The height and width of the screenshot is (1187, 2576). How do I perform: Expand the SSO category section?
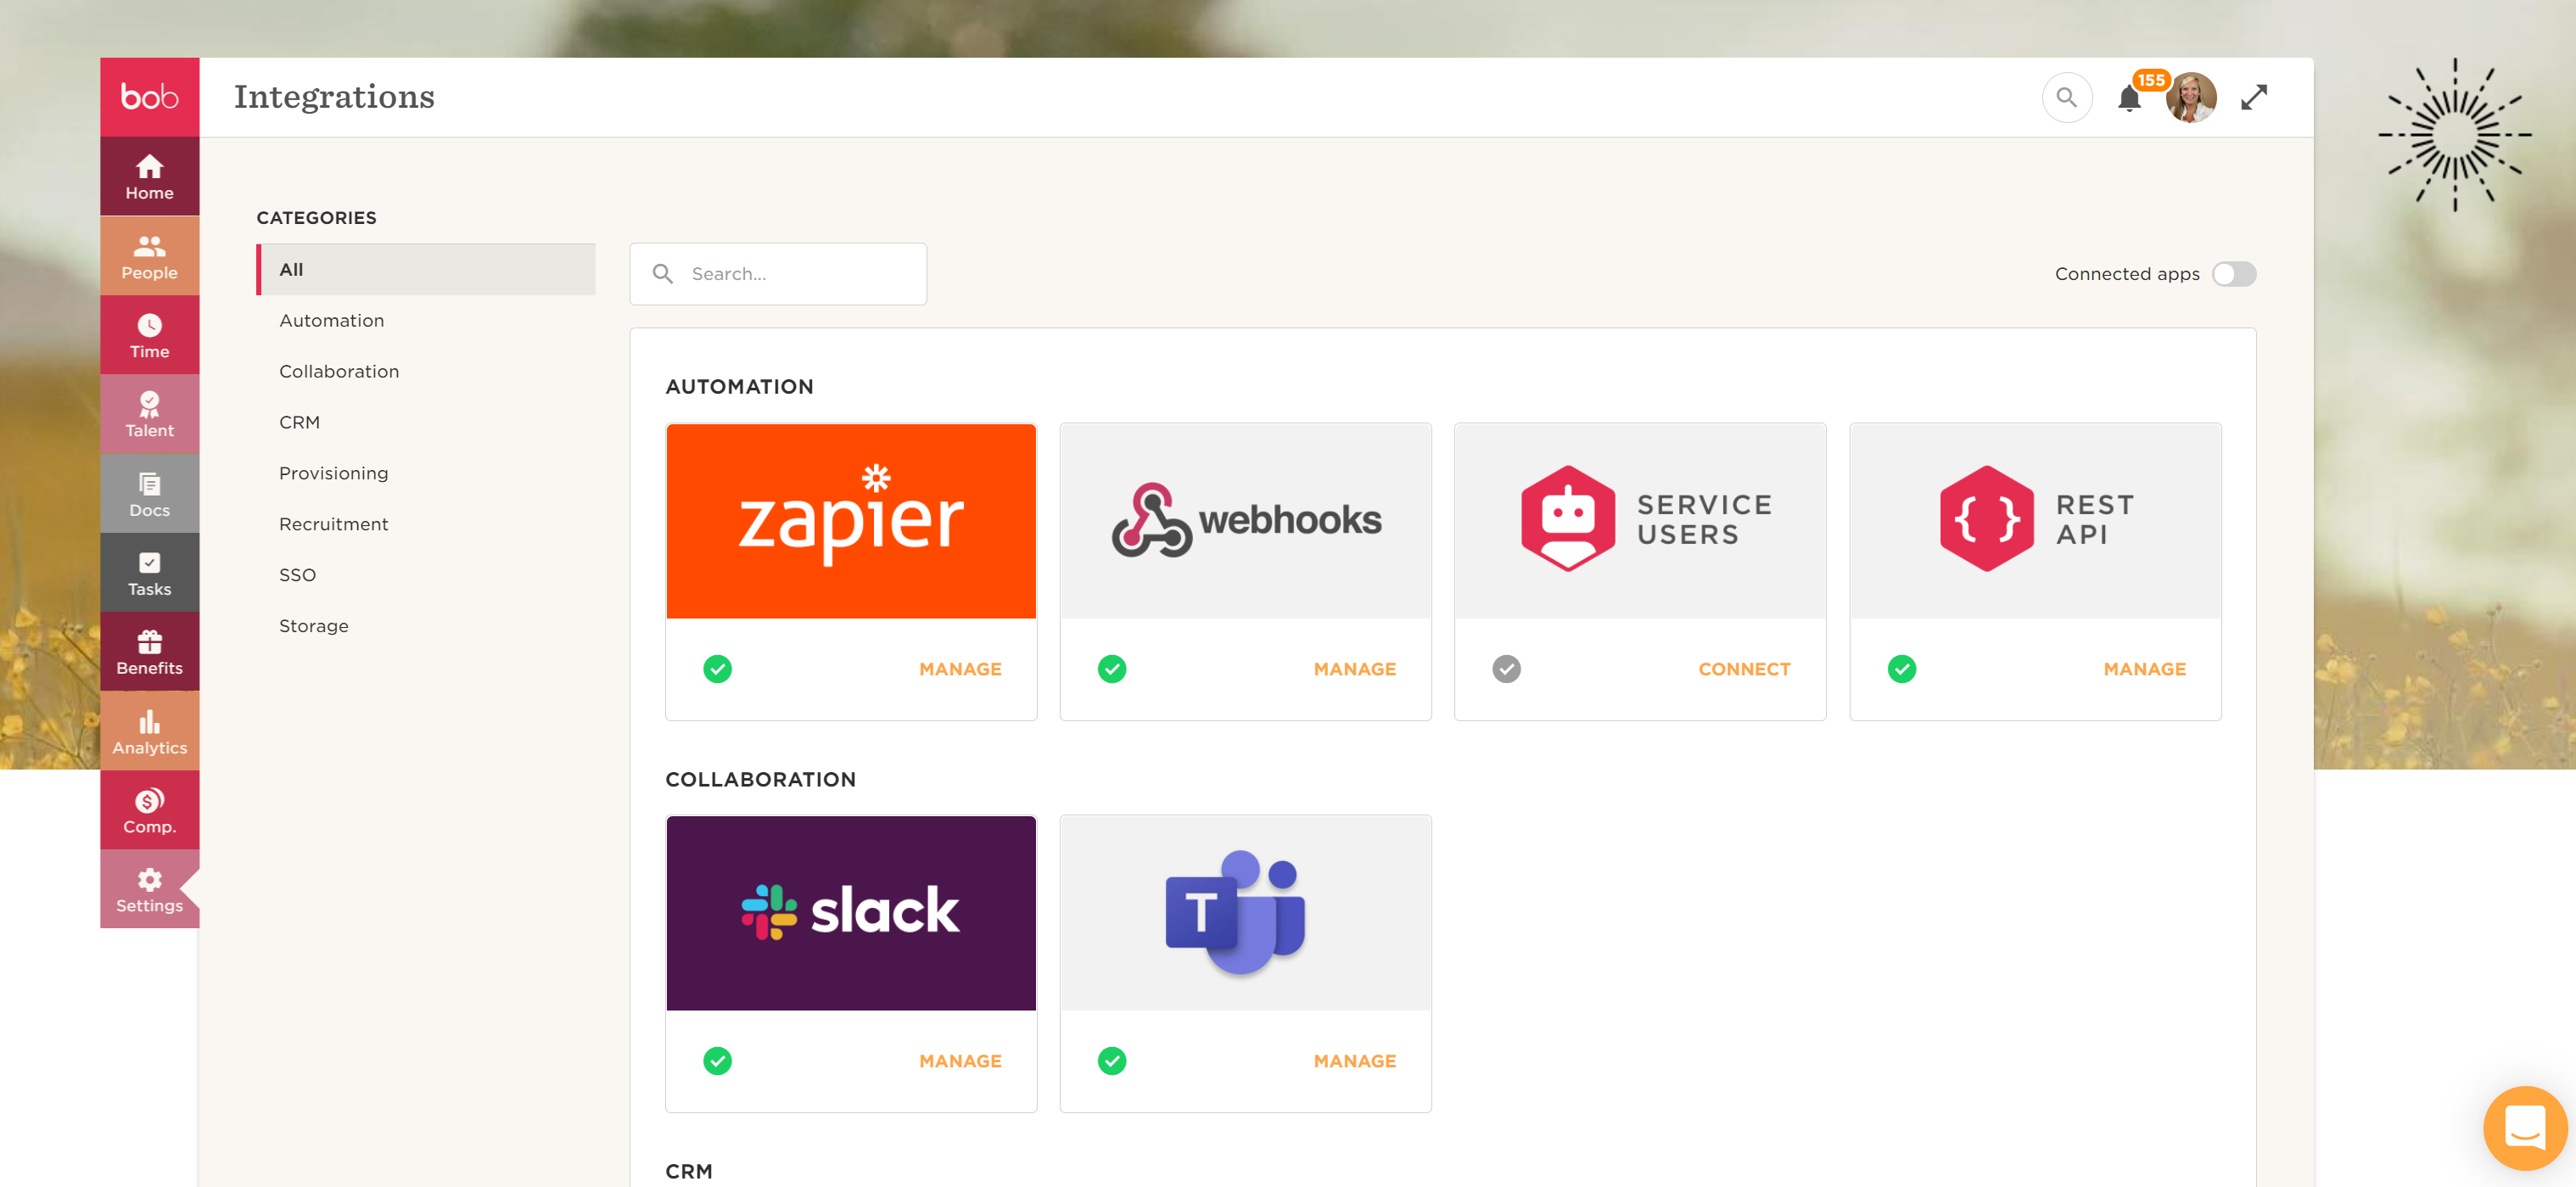(299, 574)
